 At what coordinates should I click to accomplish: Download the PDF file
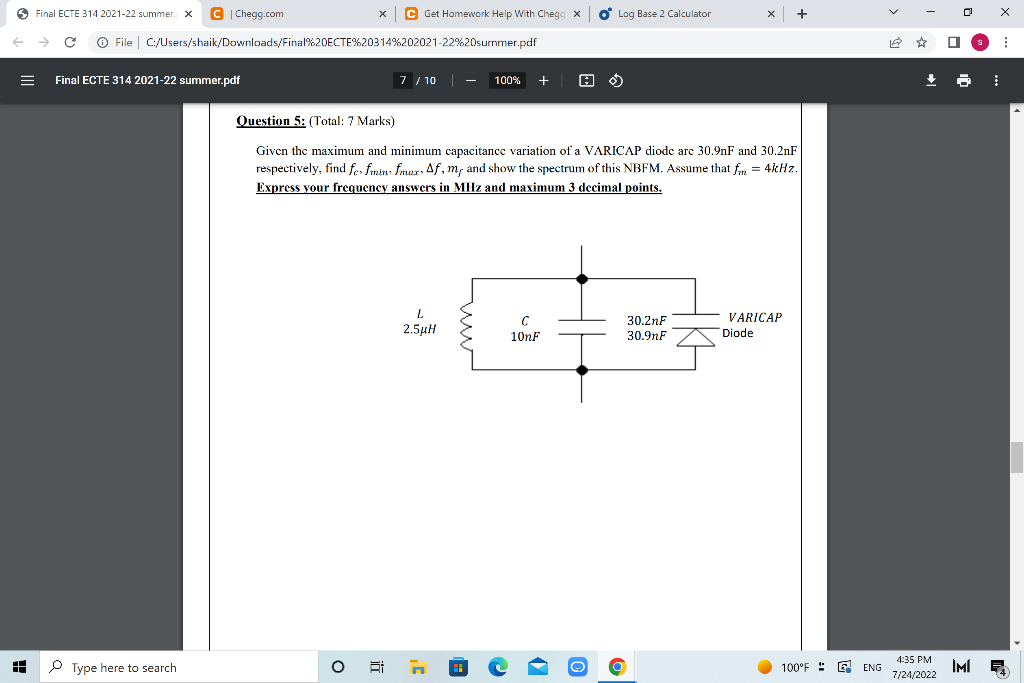pyautogui.click(x=930, y=80)
